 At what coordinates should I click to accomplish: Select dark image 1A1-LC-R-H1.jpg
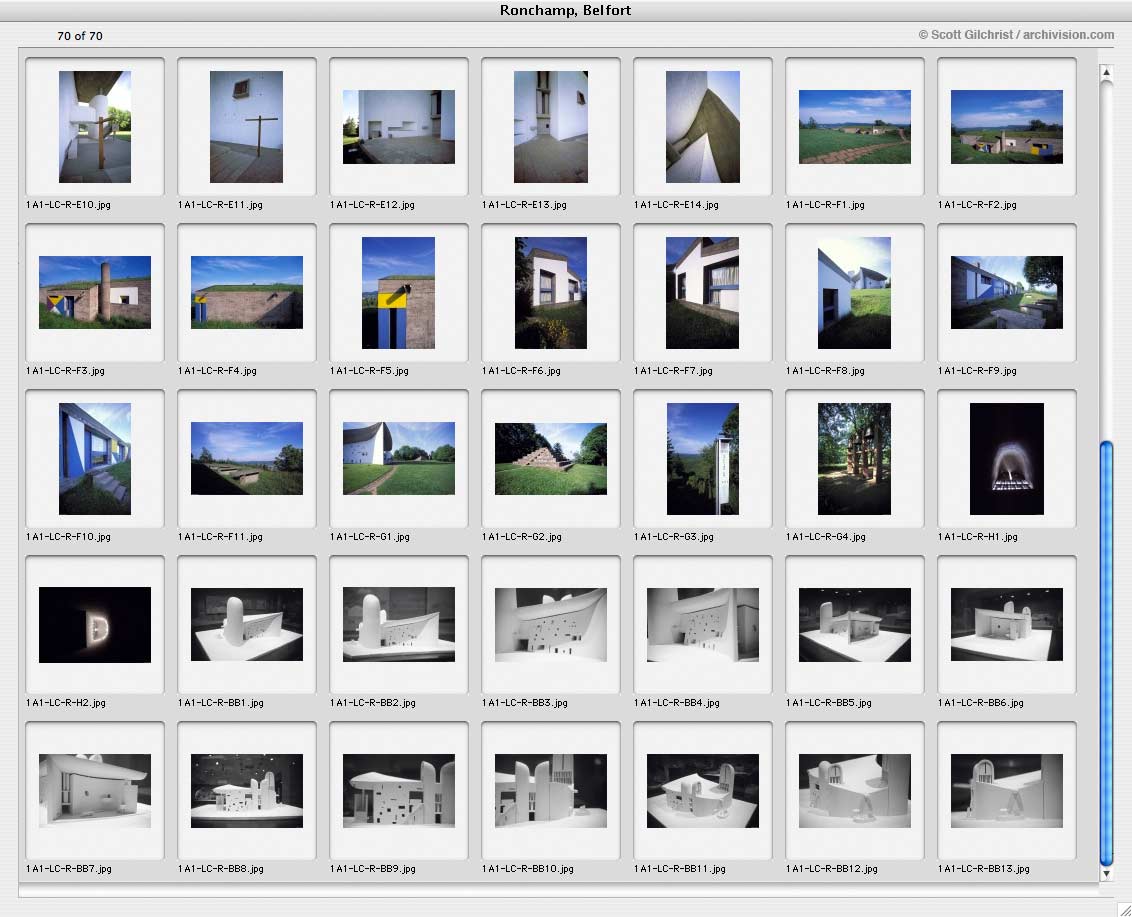click(x=1006, y=458)
